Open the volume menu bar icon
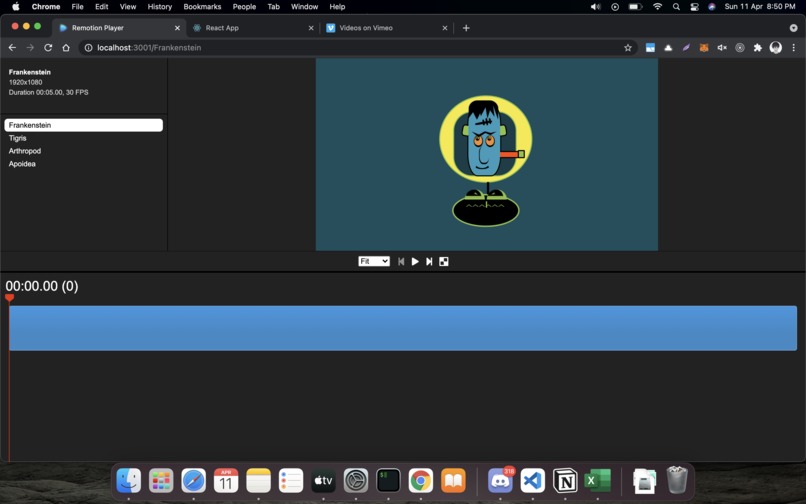 point(595,7)
